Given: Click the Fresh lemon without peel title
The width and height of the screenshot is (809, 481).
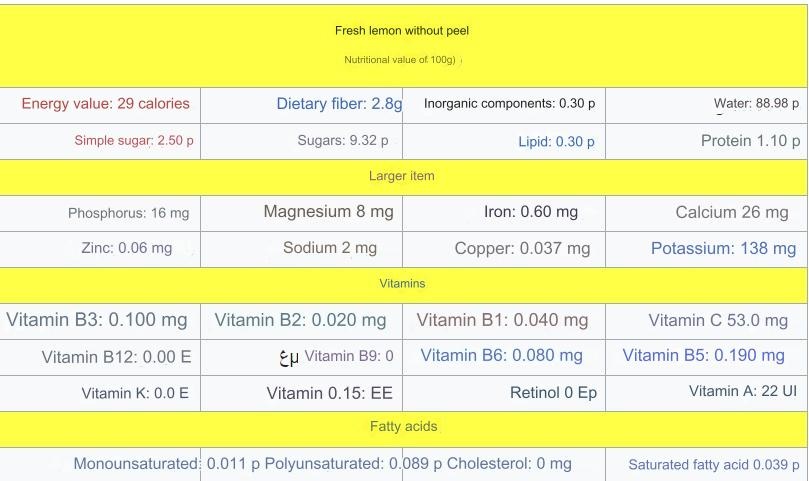Looking at the screenshot, I should [x=402, y=31].
